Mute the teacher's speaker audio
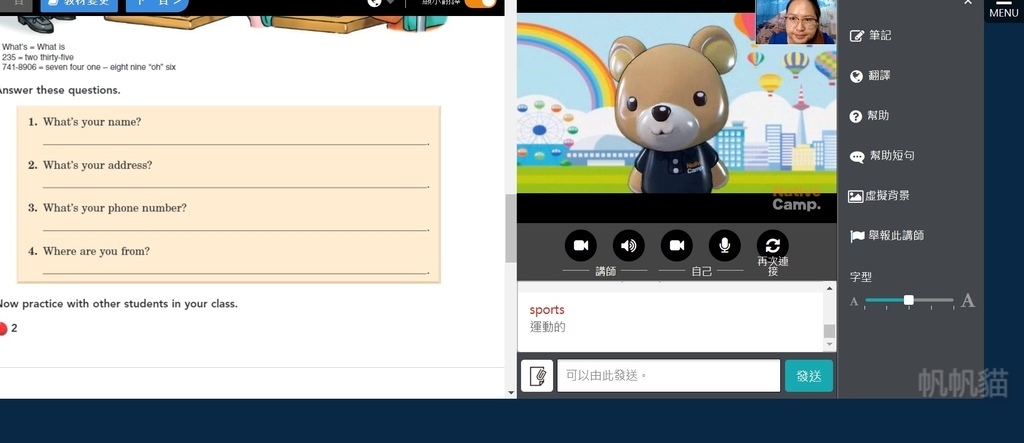This screenshot has height=443, width=1024. (x=628, y=246)
